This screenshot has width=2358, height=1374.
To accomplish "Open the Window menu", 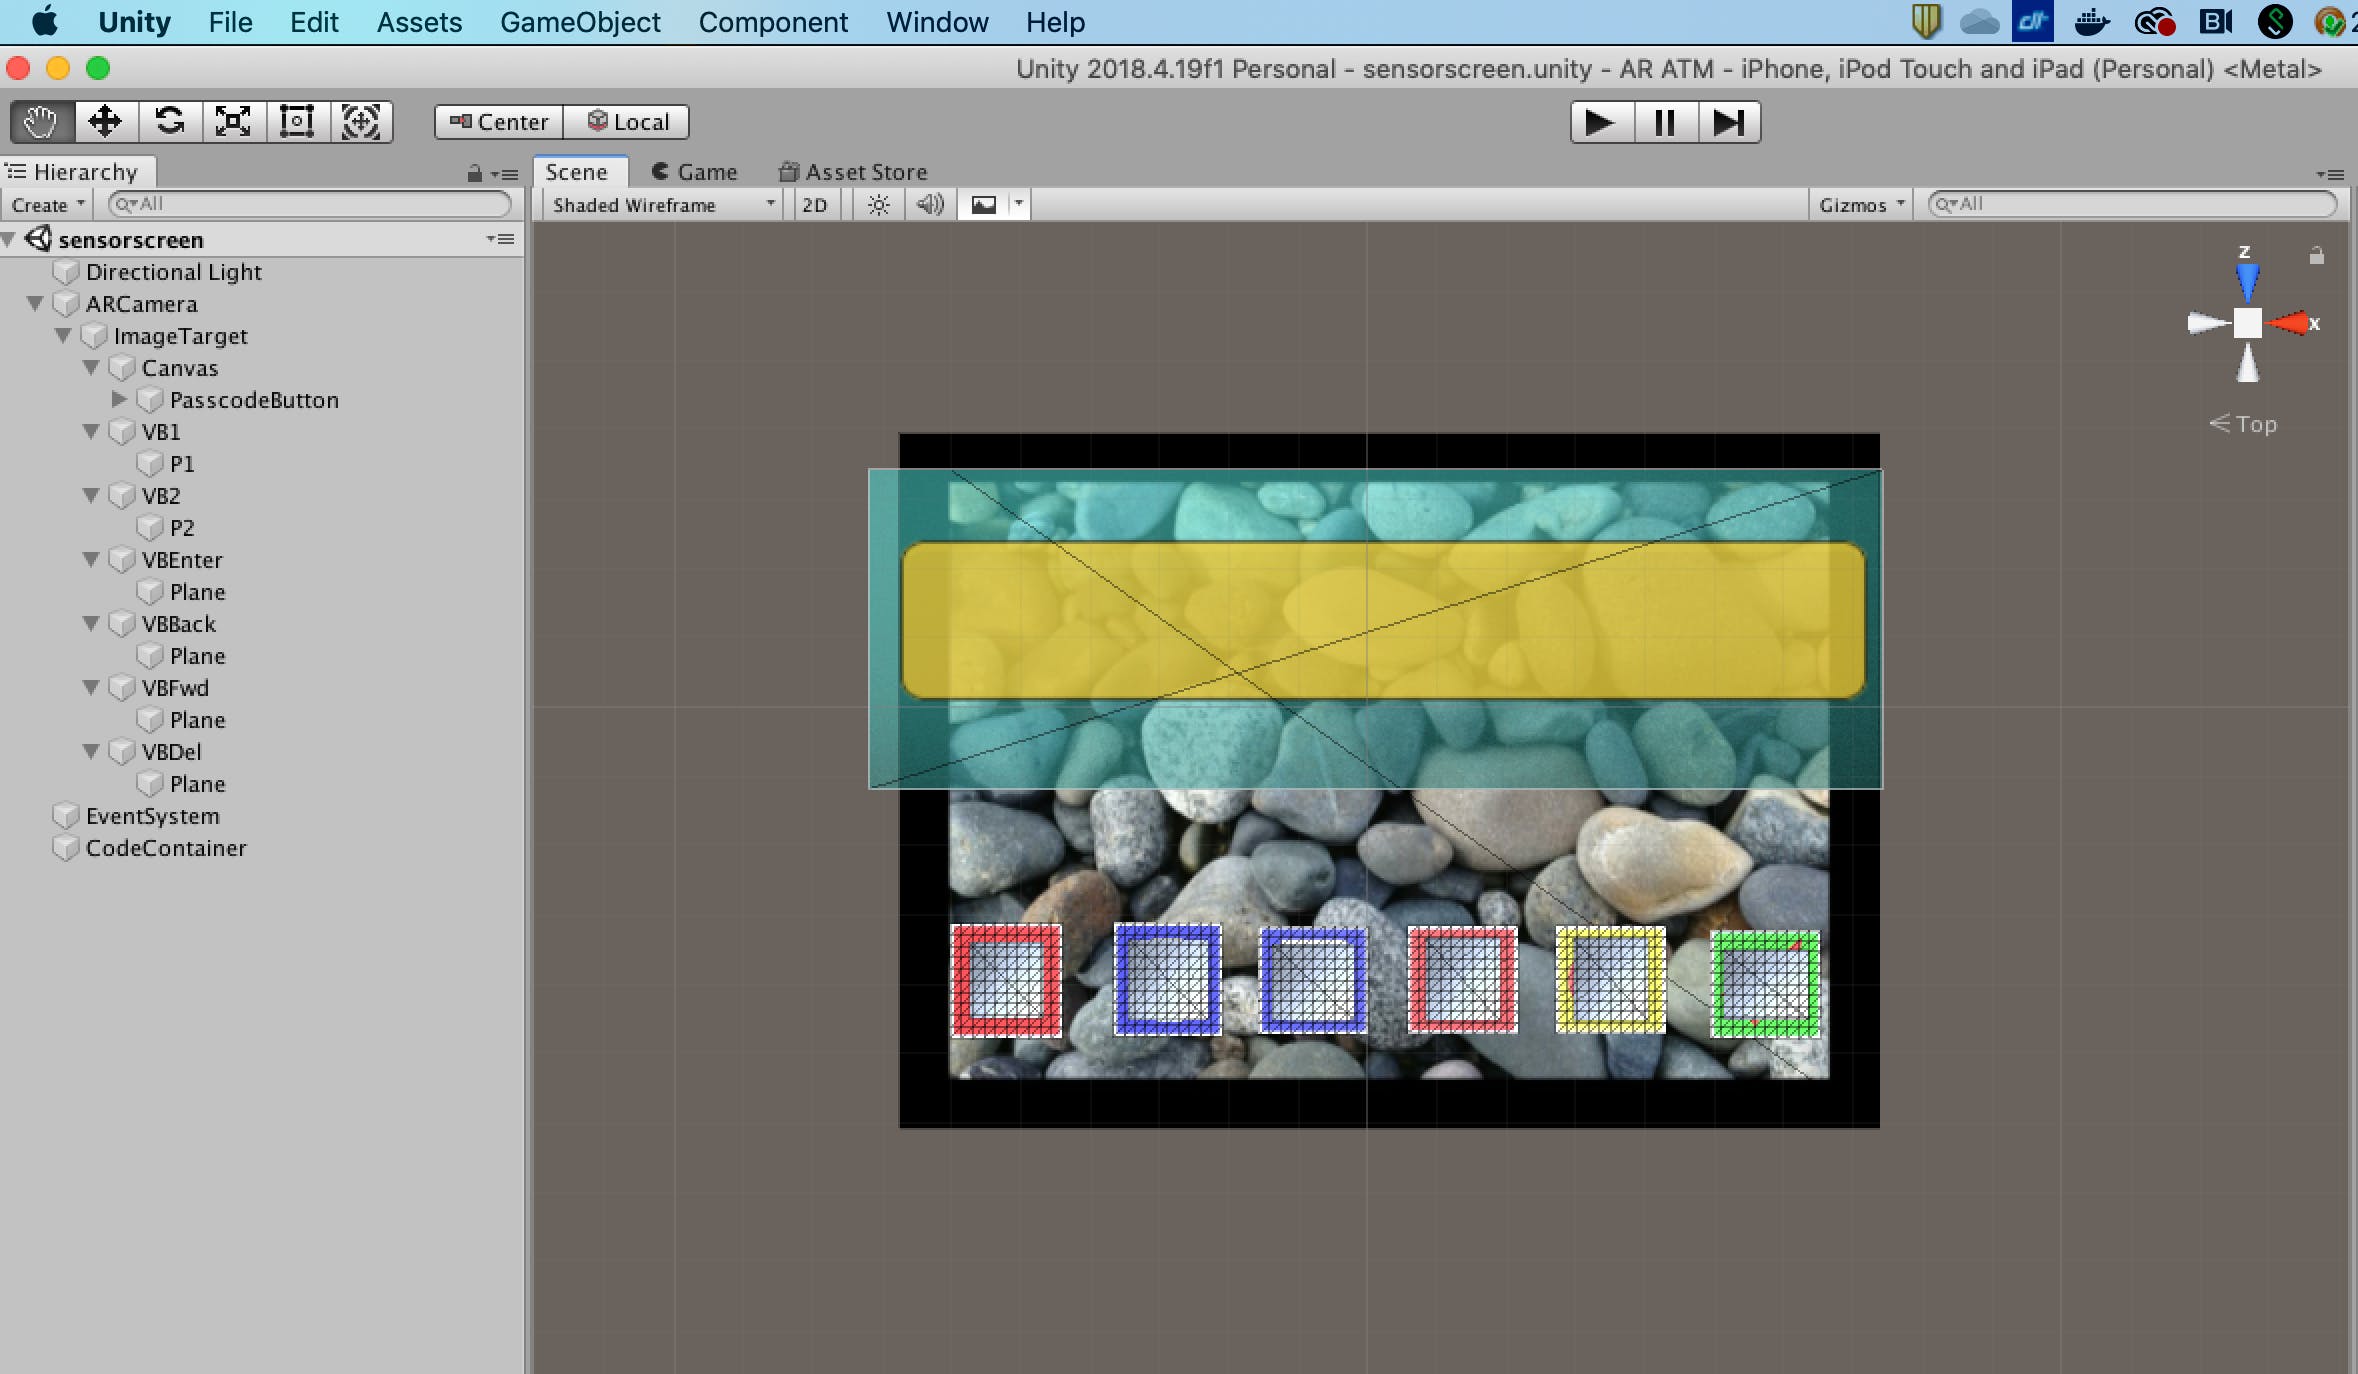I will tap(937, 22).
